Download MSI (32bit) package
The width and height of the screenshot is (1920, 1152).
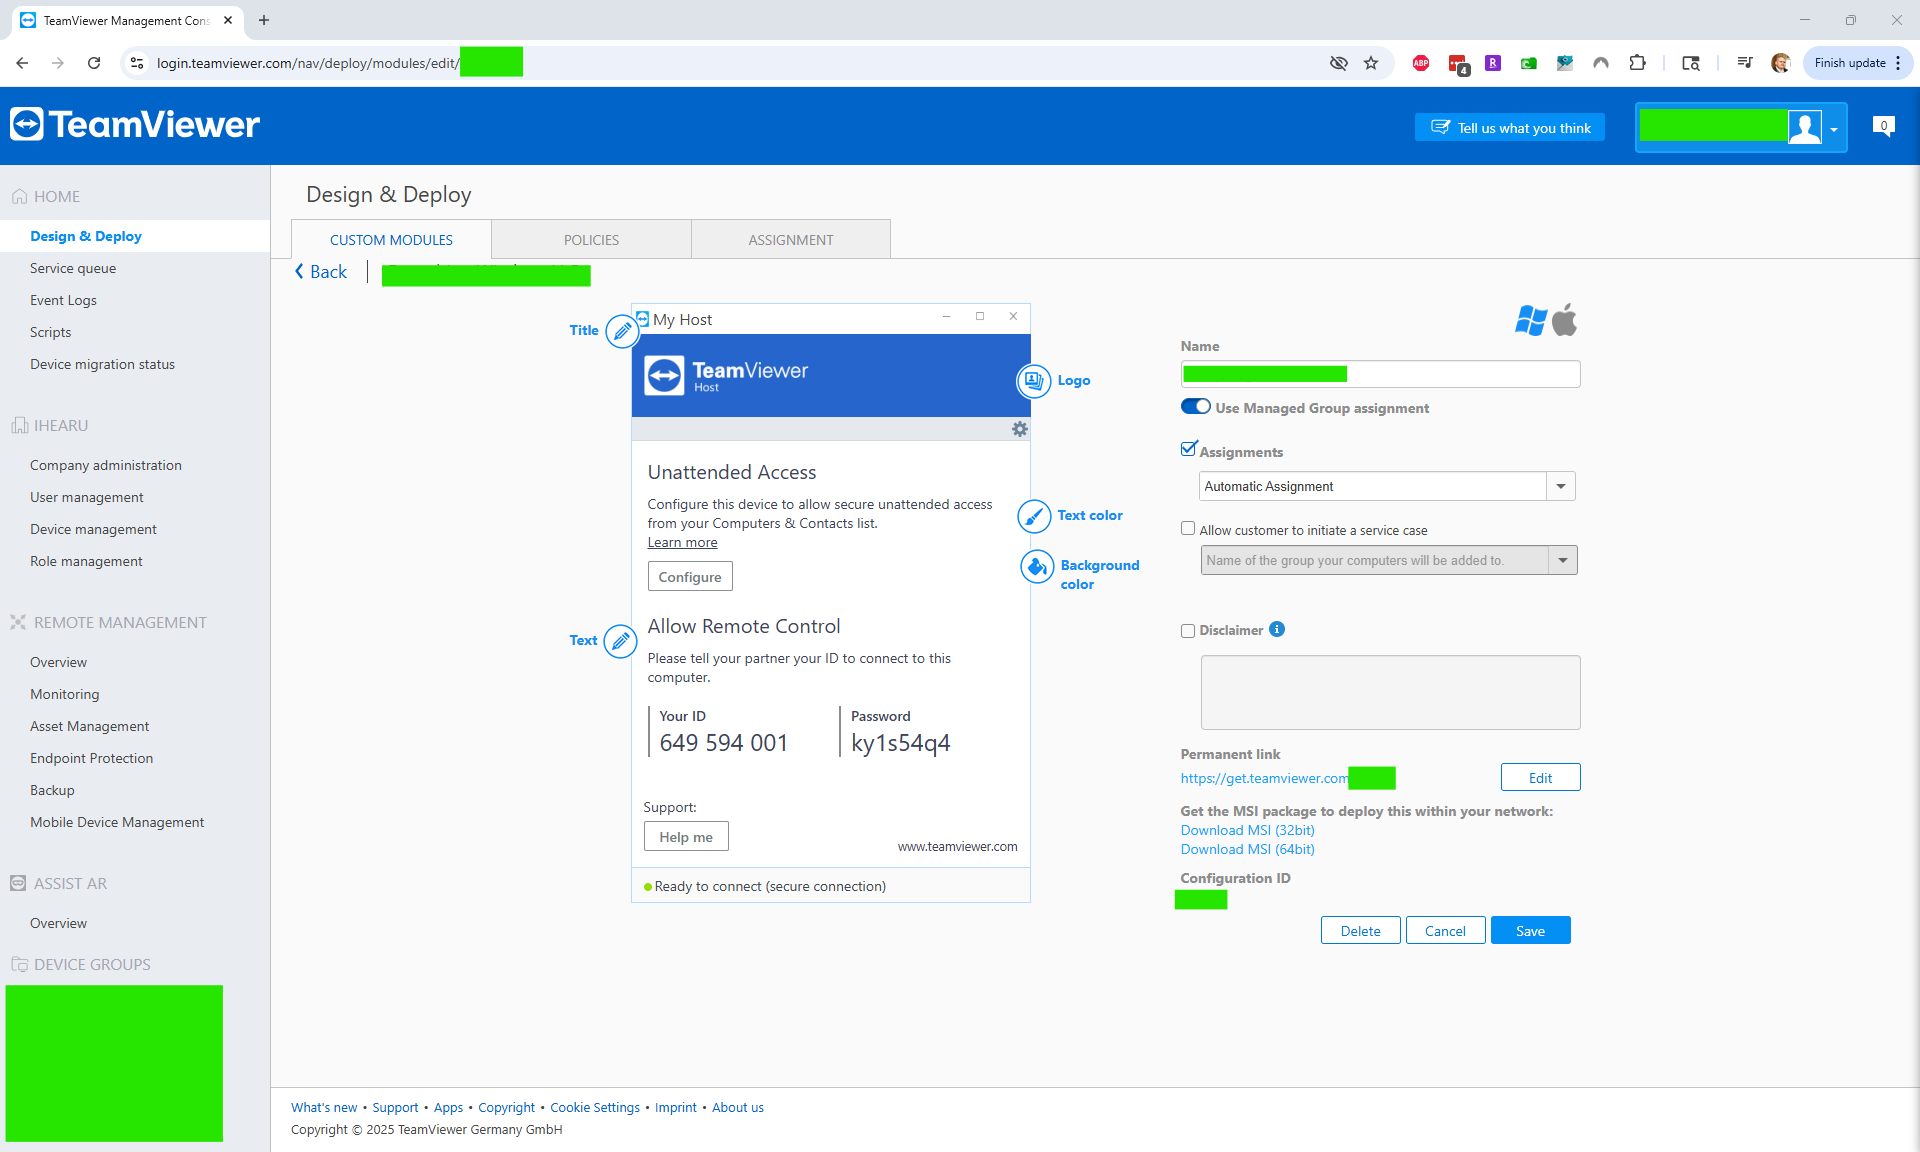(1247, 830)
